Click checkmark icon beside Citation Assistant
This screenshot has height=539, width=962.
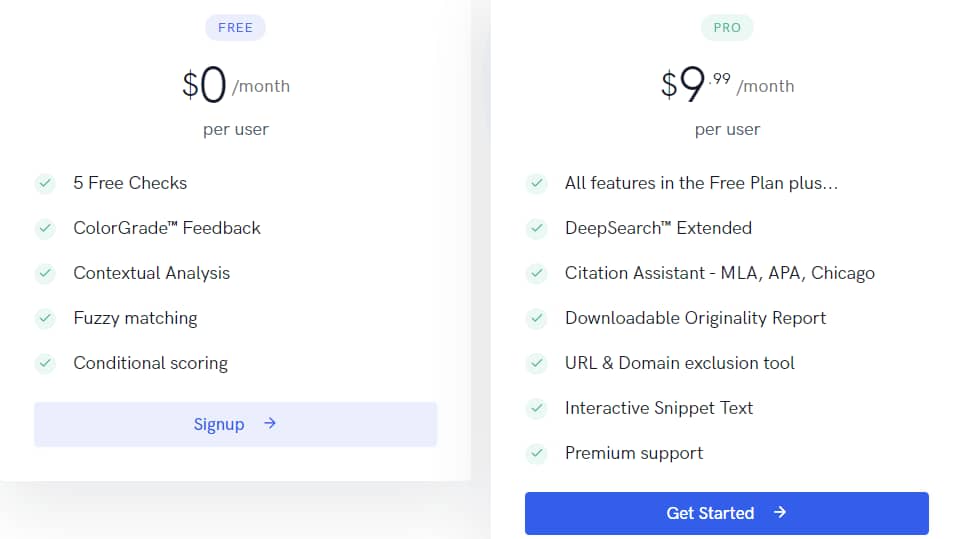pyautogui.click(x=536, y=273)
